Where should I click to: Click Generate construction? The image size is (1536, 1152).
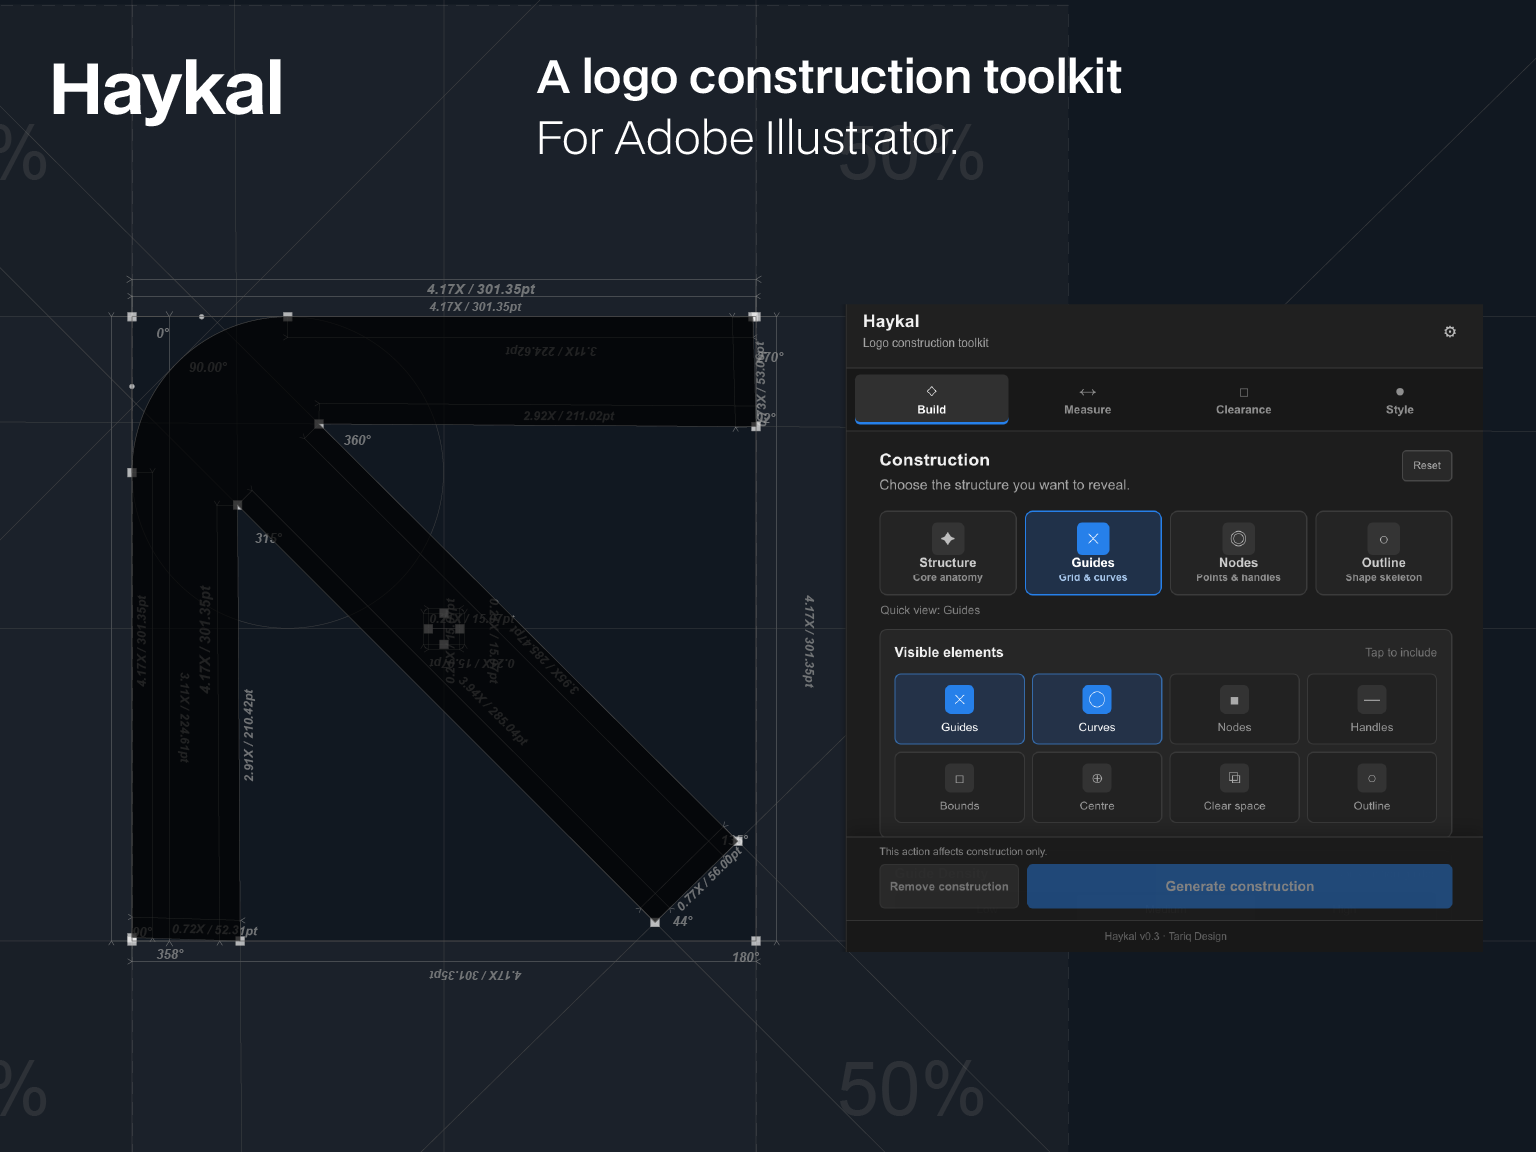click(1240, 887)
